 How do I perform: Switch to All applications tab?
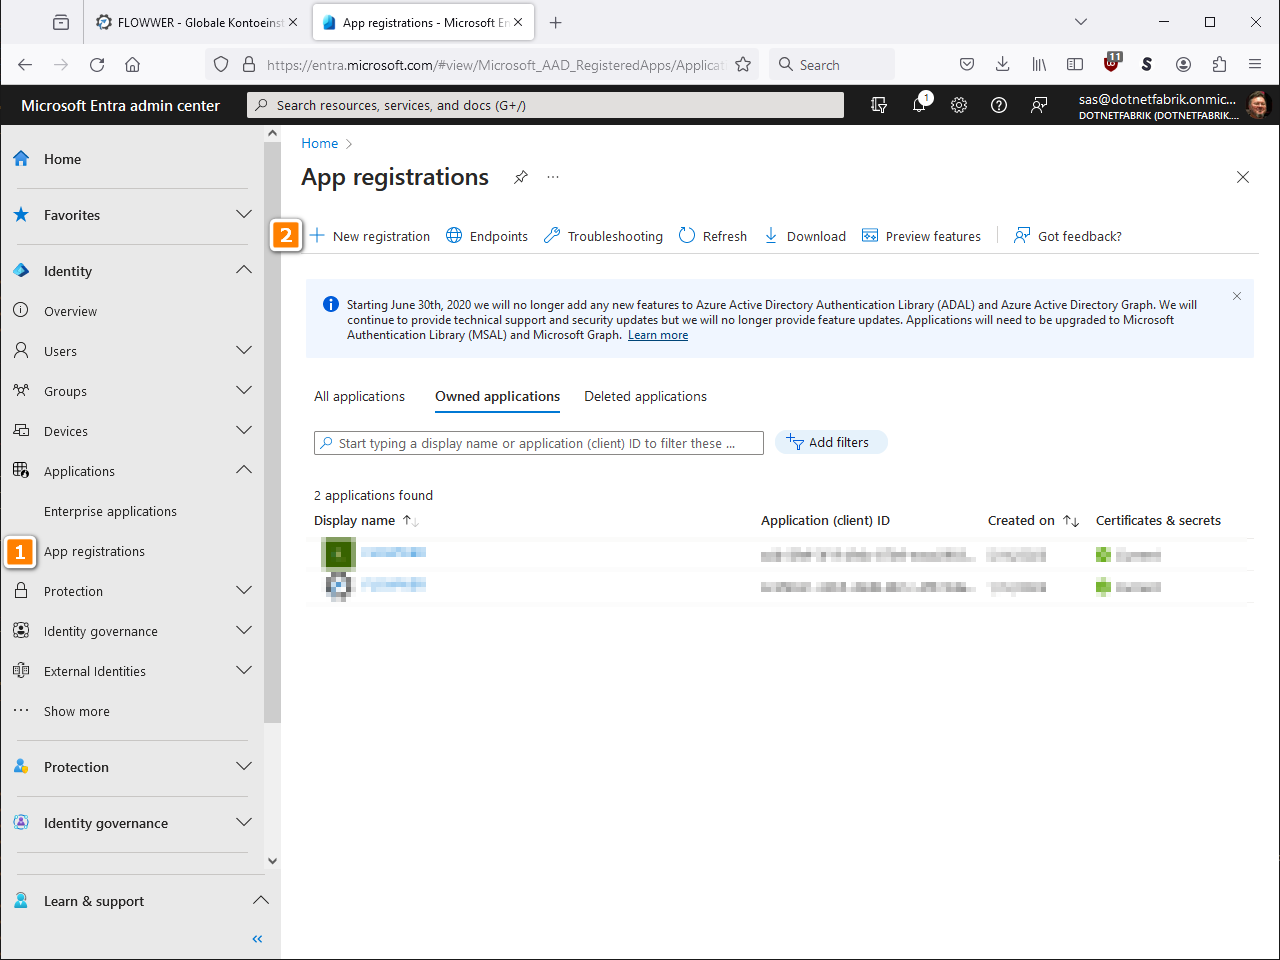pos(359,397)
